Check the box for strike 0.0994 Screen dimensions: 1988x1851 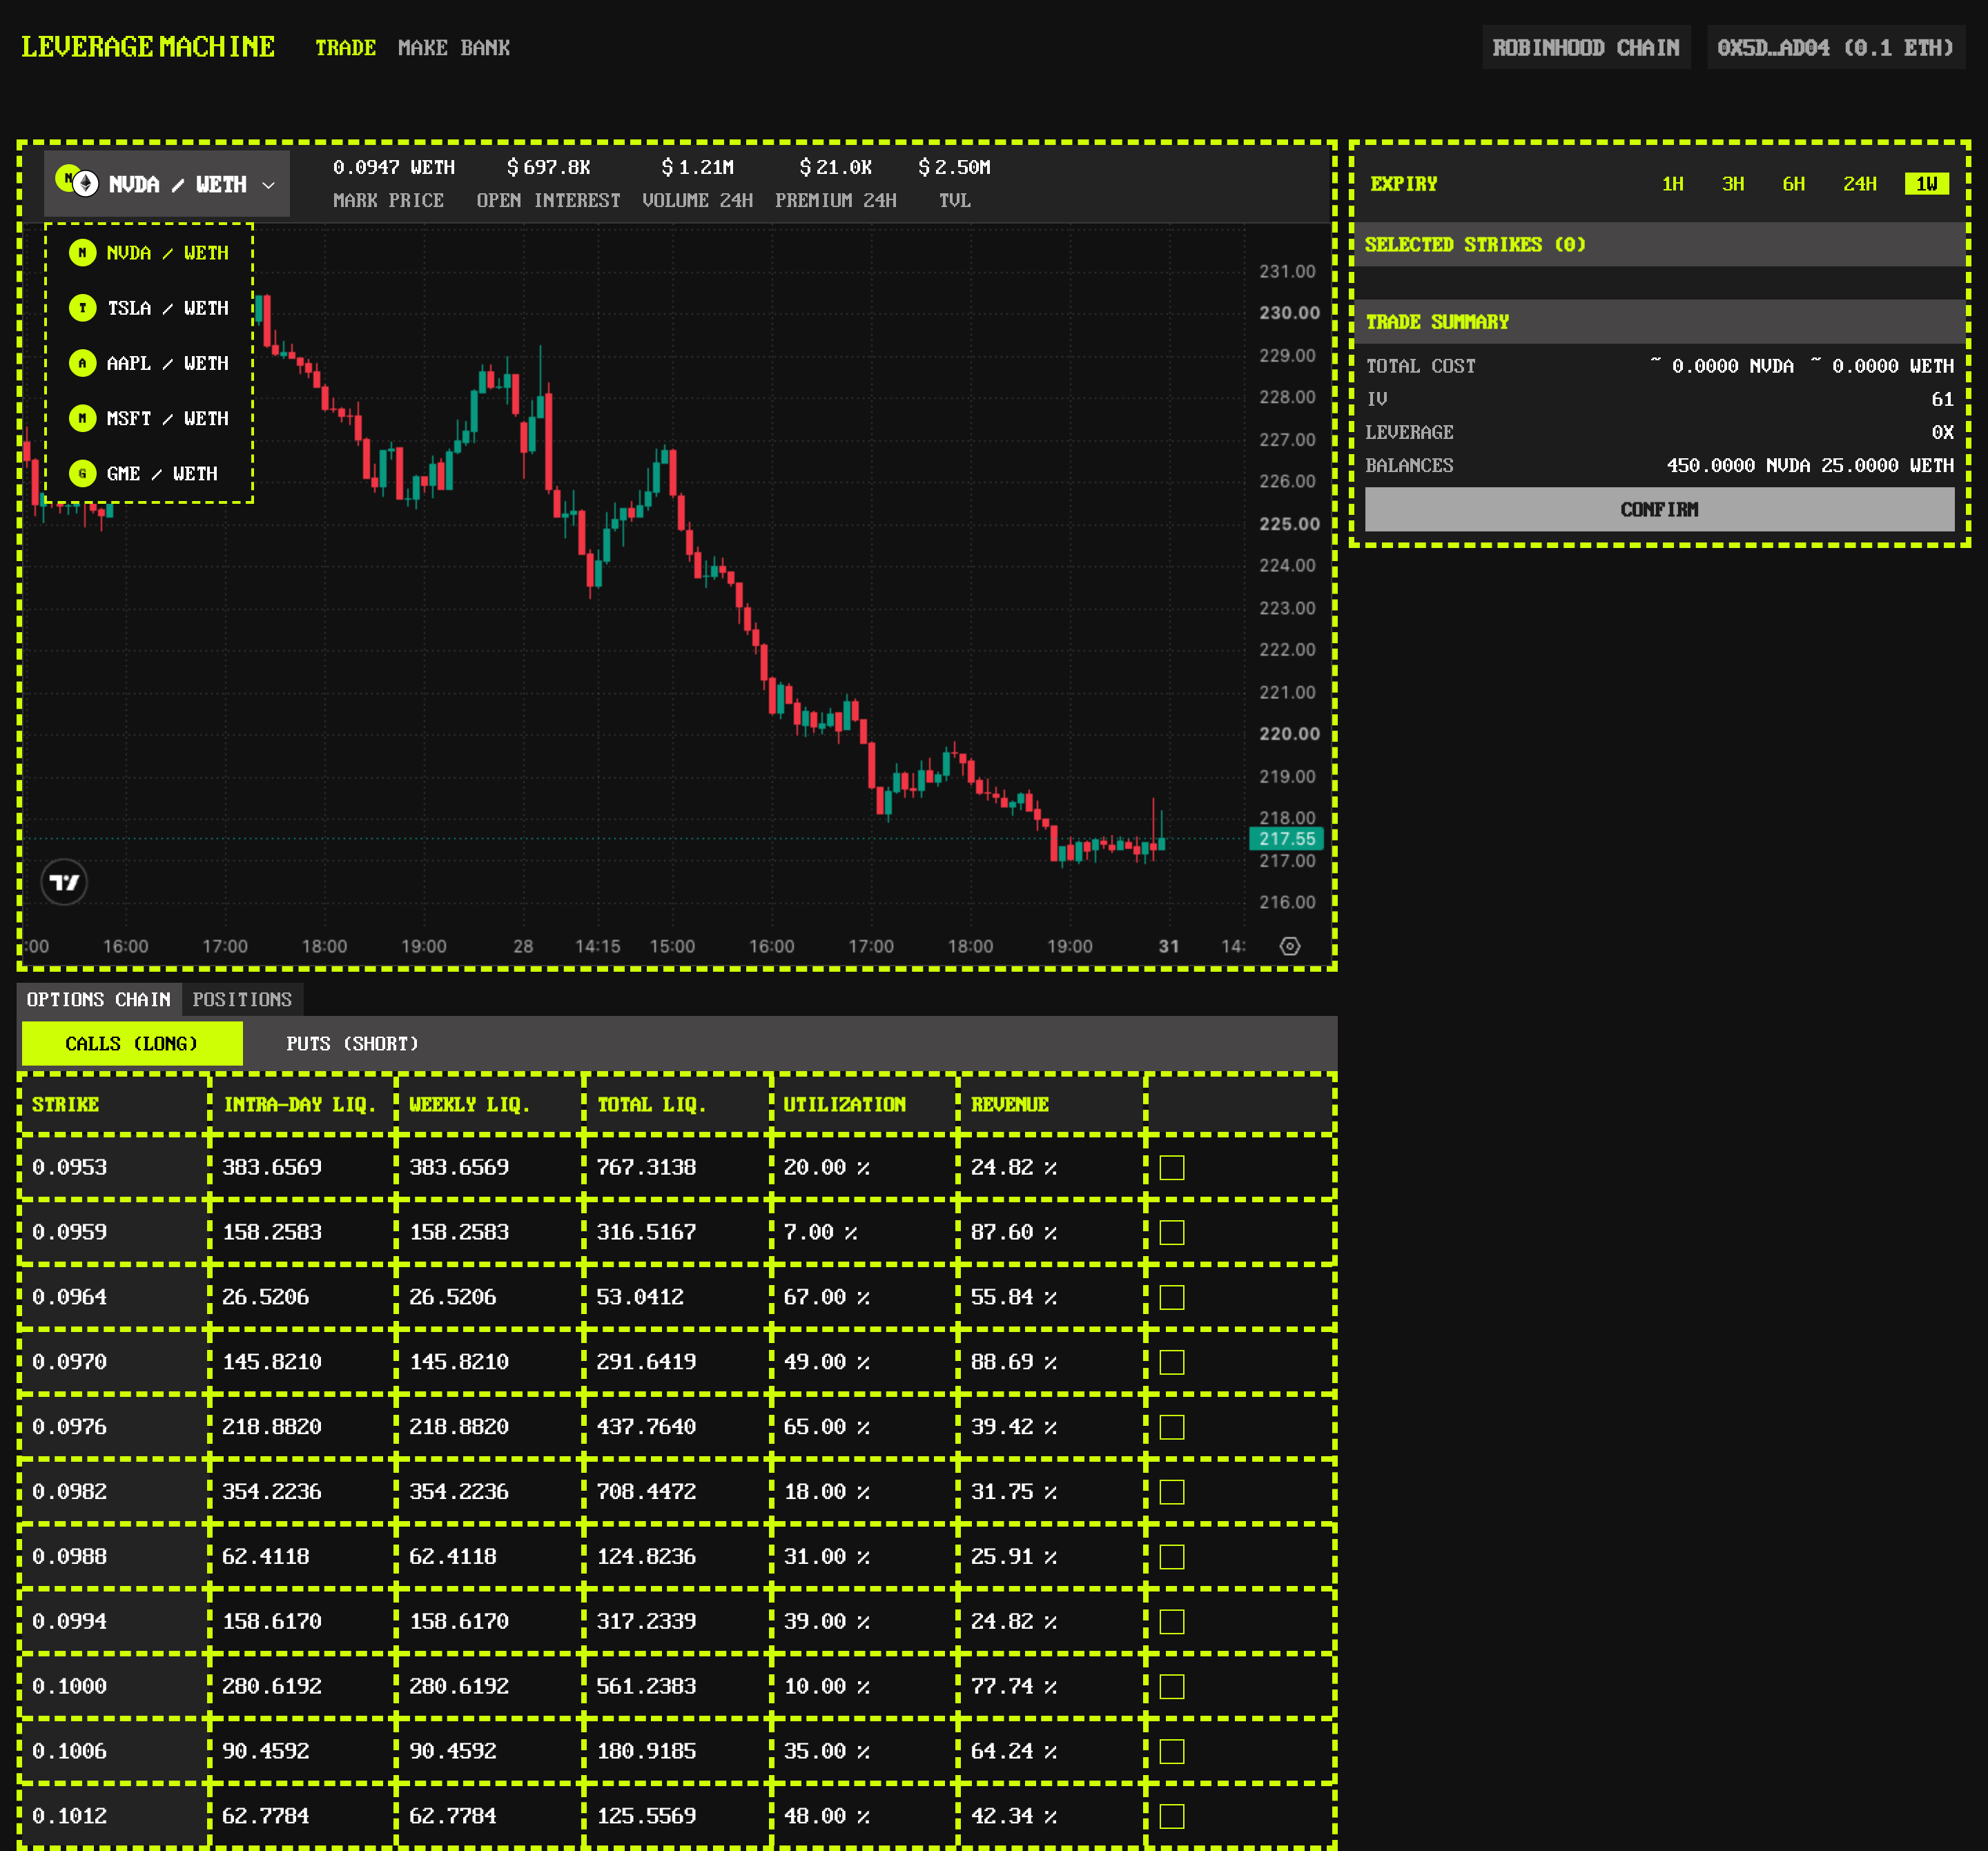point(1172,1622)
